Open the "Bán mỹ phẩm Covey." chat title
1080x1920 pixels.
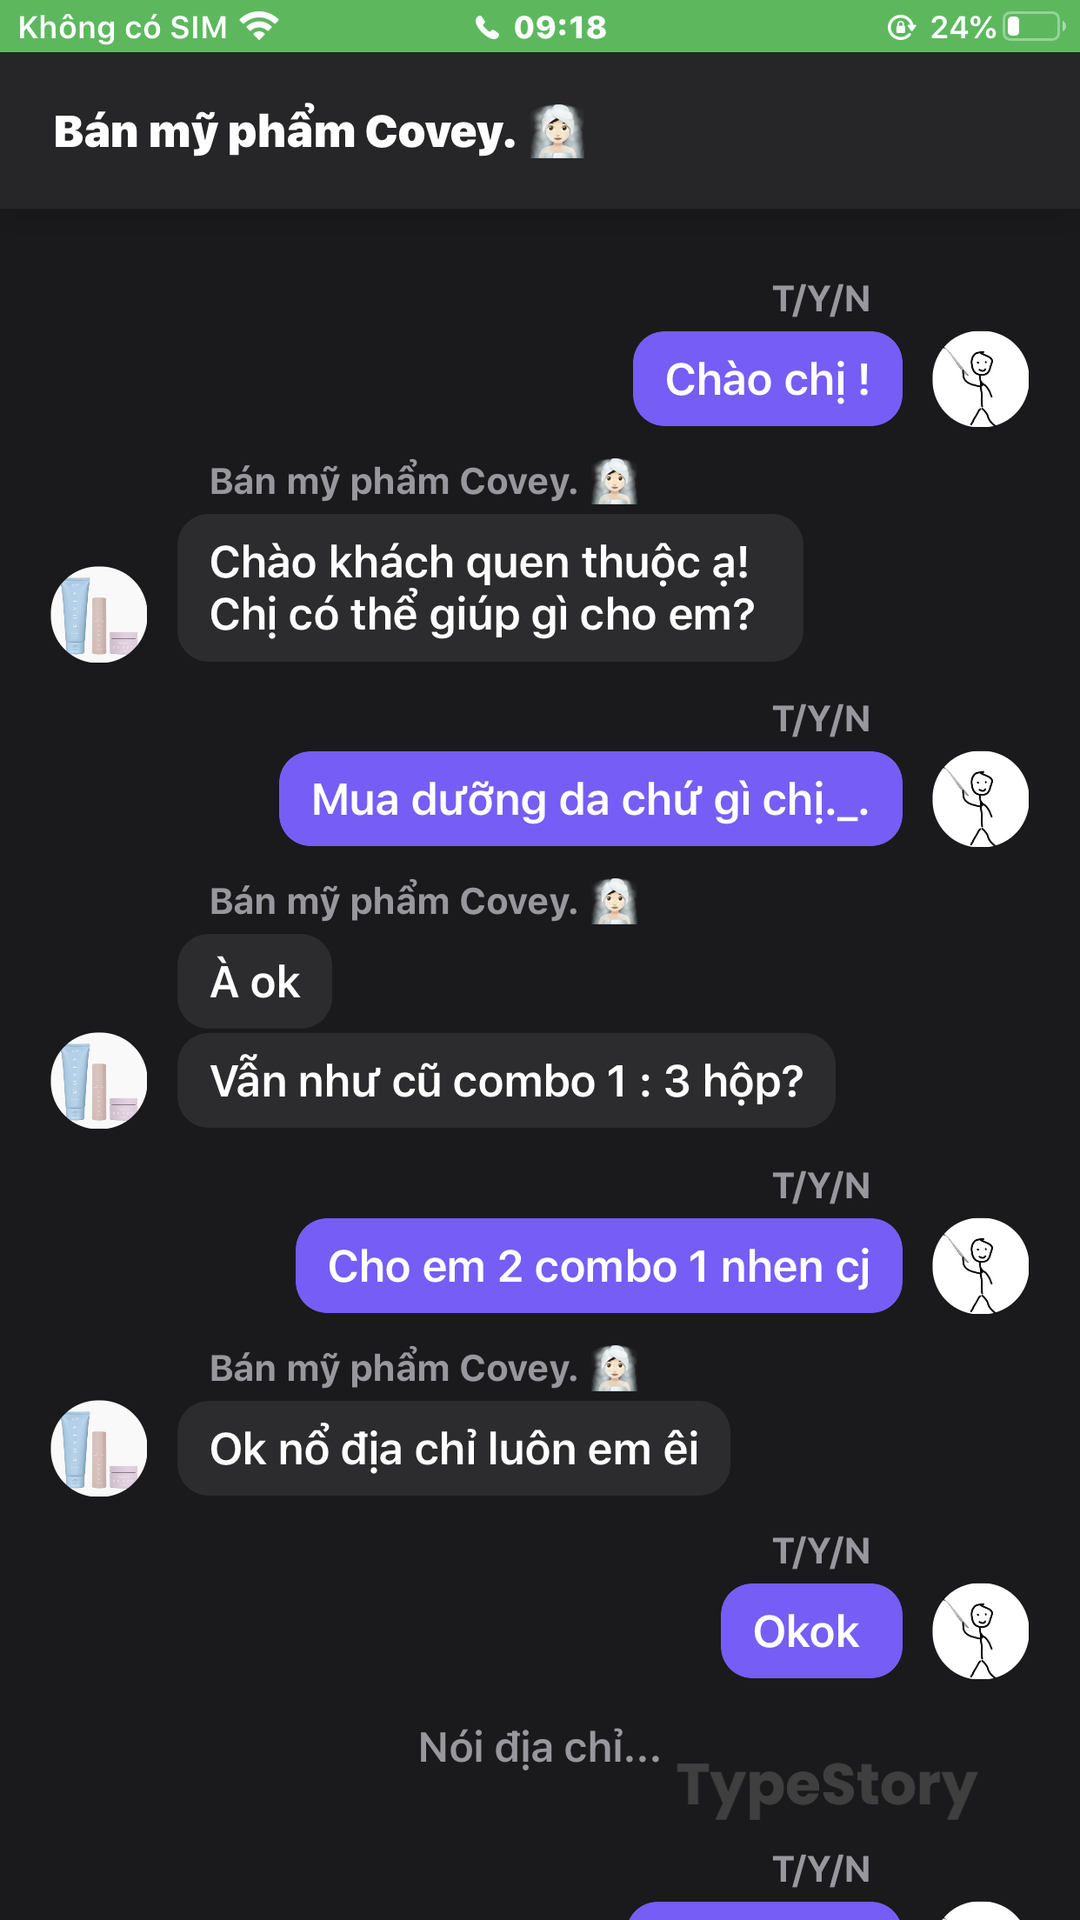(285, 132)
